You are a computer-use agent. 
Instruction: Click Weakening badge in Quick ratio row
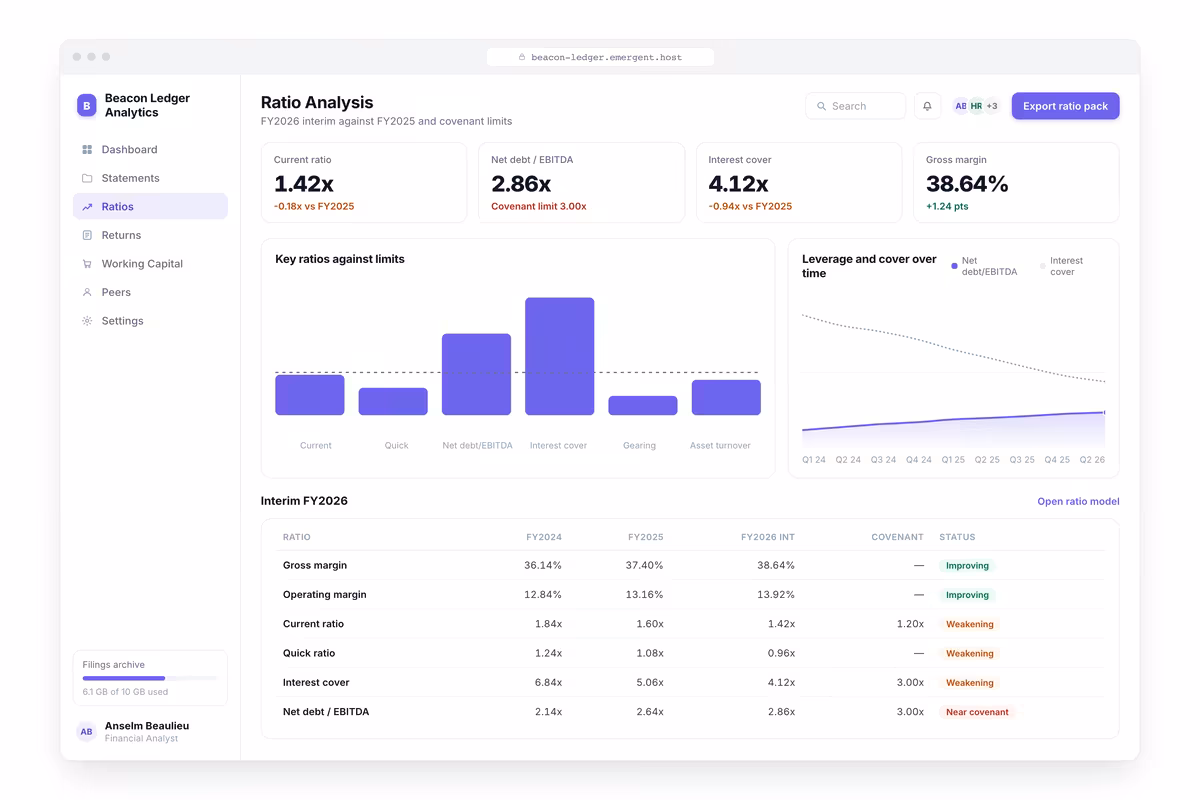[x=970, y=653]
